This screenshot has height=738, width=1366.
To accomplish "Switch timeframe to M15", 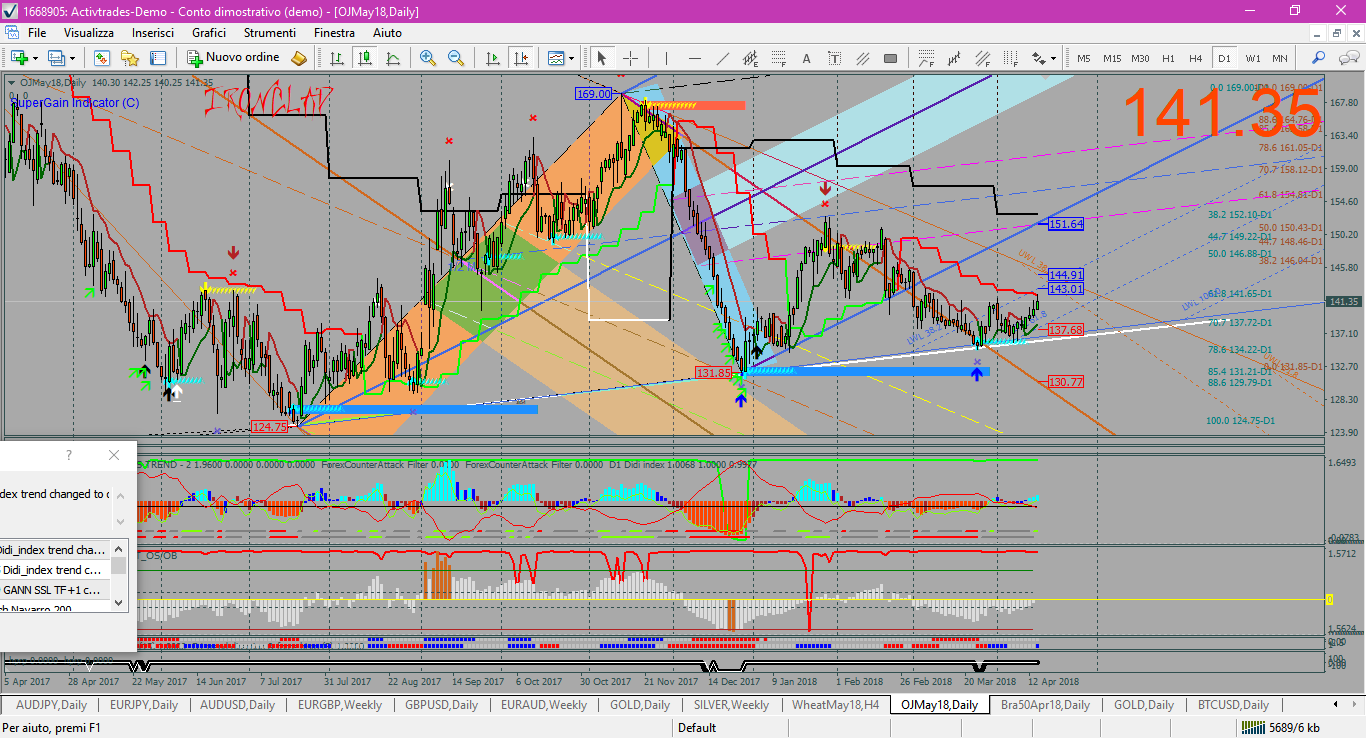I will [x=1112, y=58].
